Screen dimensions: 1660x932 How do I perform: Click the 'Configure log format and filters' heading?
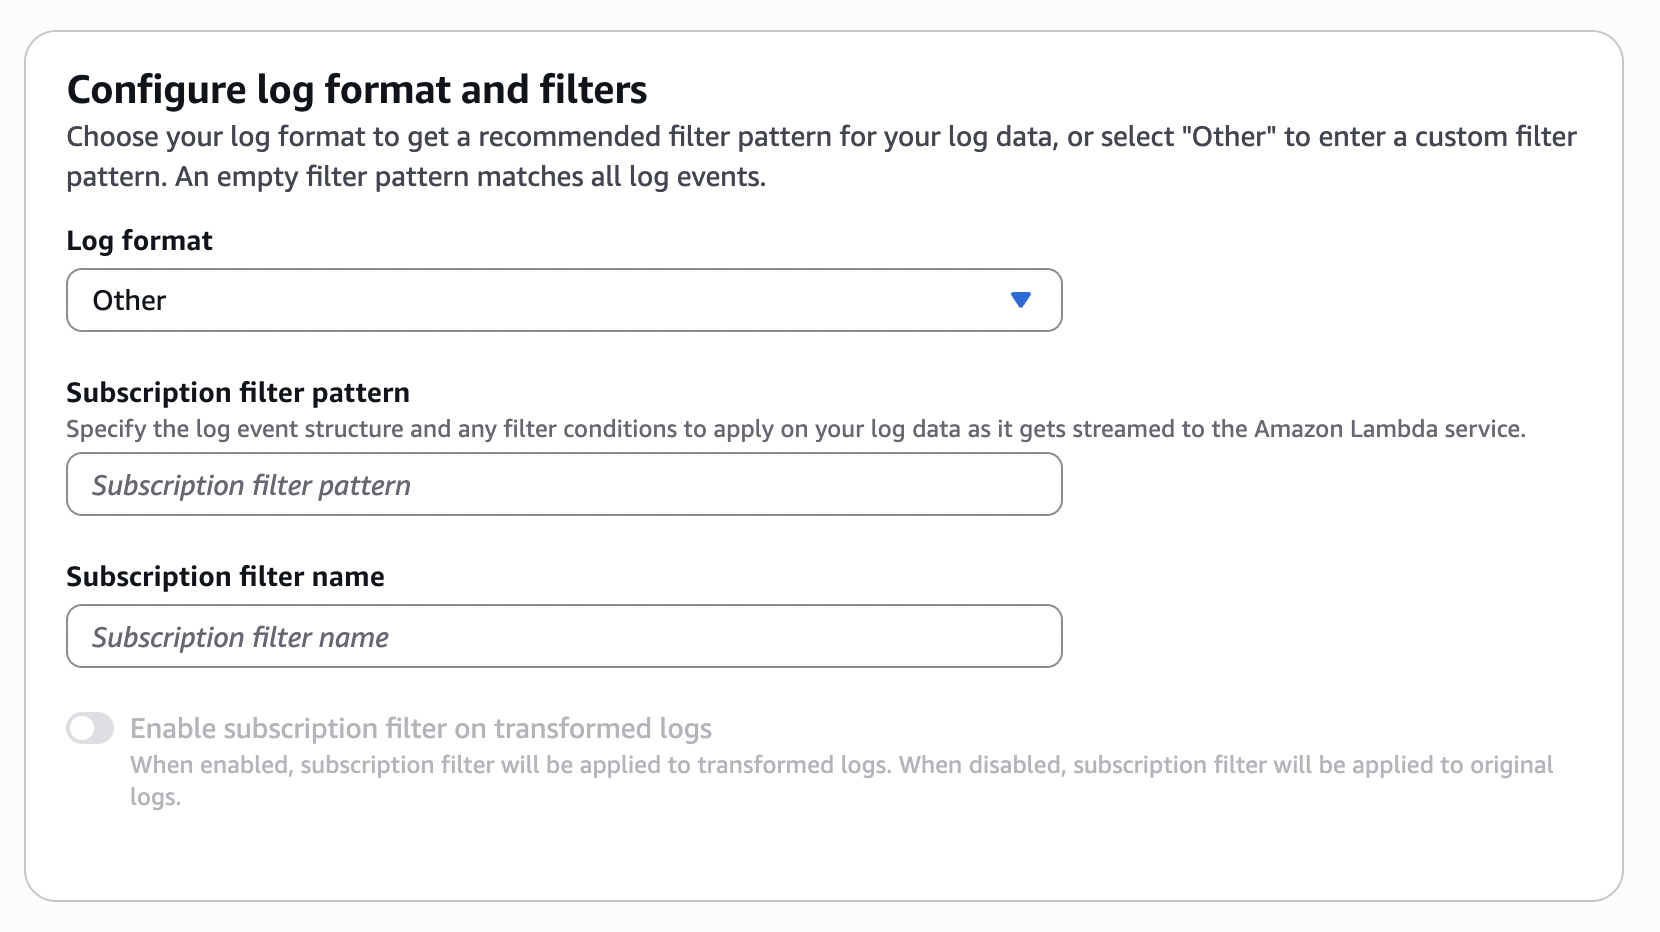[357, 90]
